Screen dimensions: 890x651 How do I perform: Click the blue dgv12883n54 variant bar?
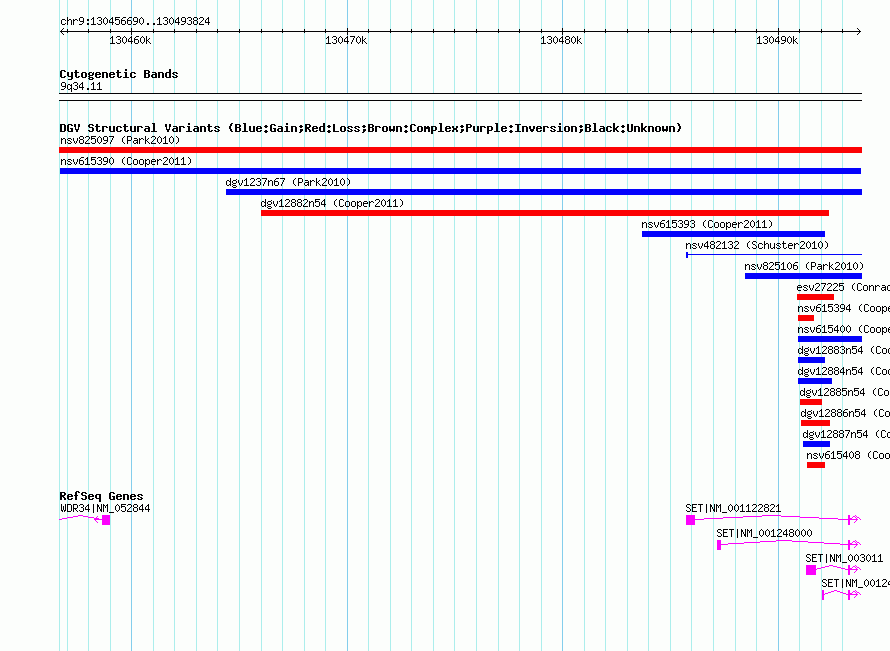tap(812, 360)
